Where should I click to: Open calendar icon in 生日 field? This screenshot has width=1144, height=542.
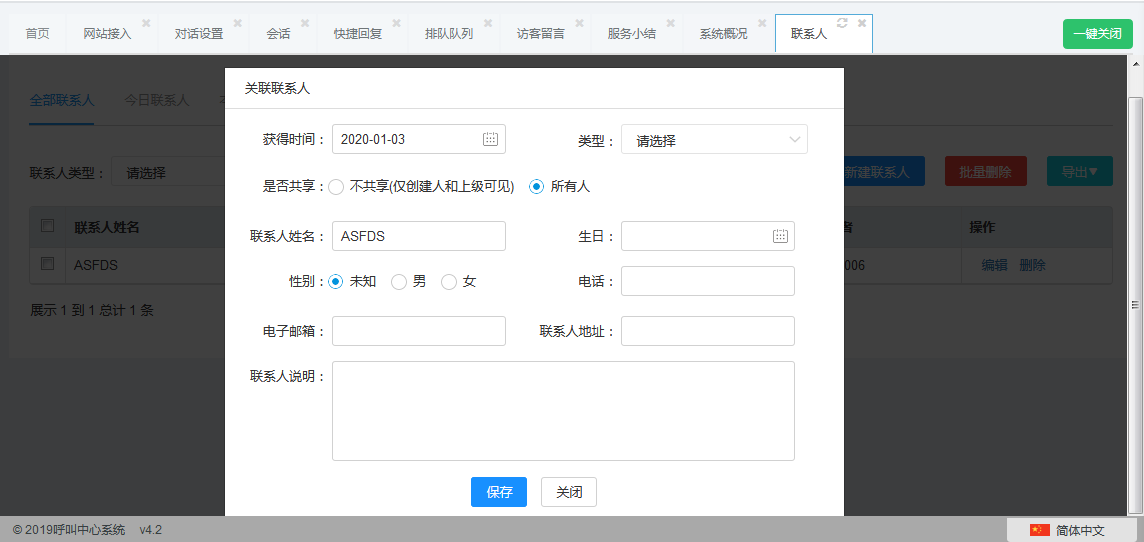click(x=780, y=236)
